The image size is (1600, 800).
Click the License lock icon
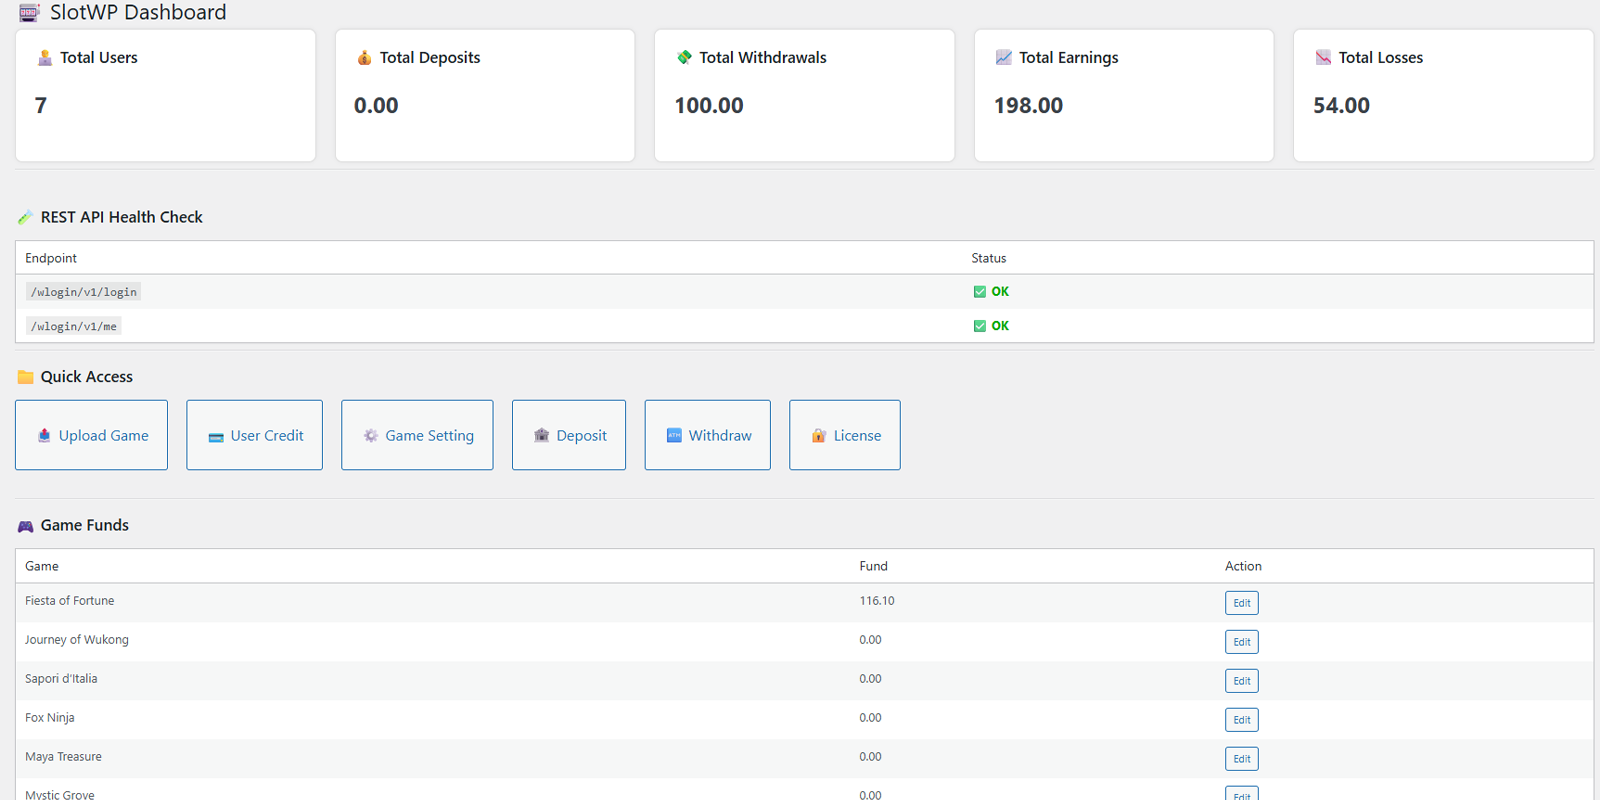click(819, 436)
